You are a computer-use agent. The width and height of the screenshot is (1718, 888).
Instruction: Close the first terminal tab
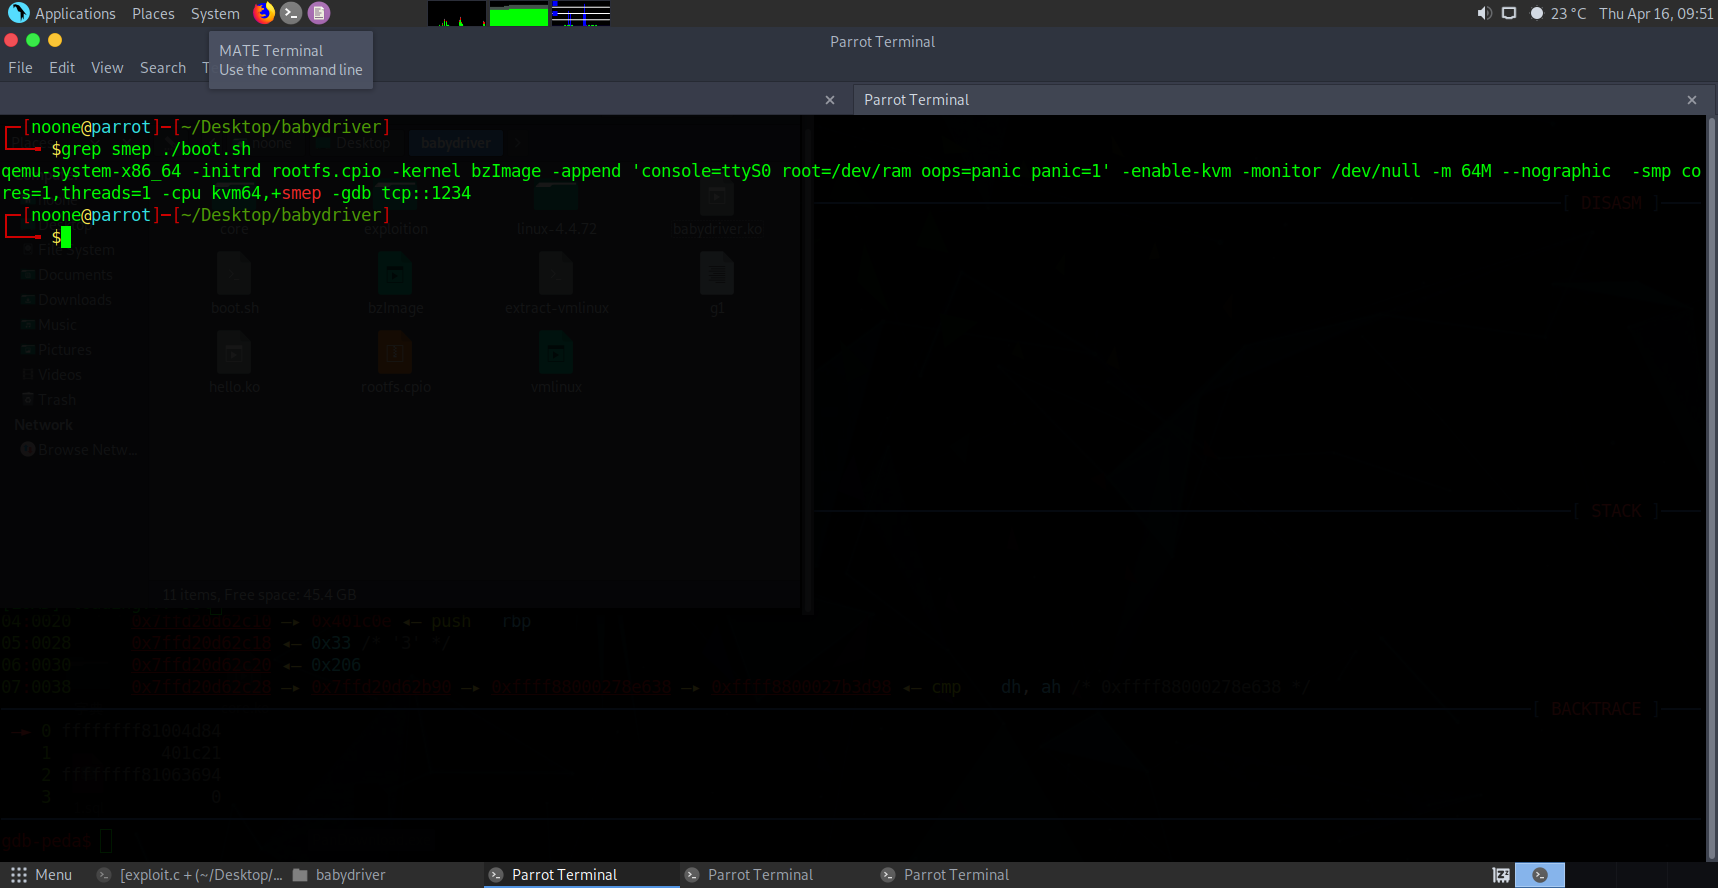tap(830, 100)
